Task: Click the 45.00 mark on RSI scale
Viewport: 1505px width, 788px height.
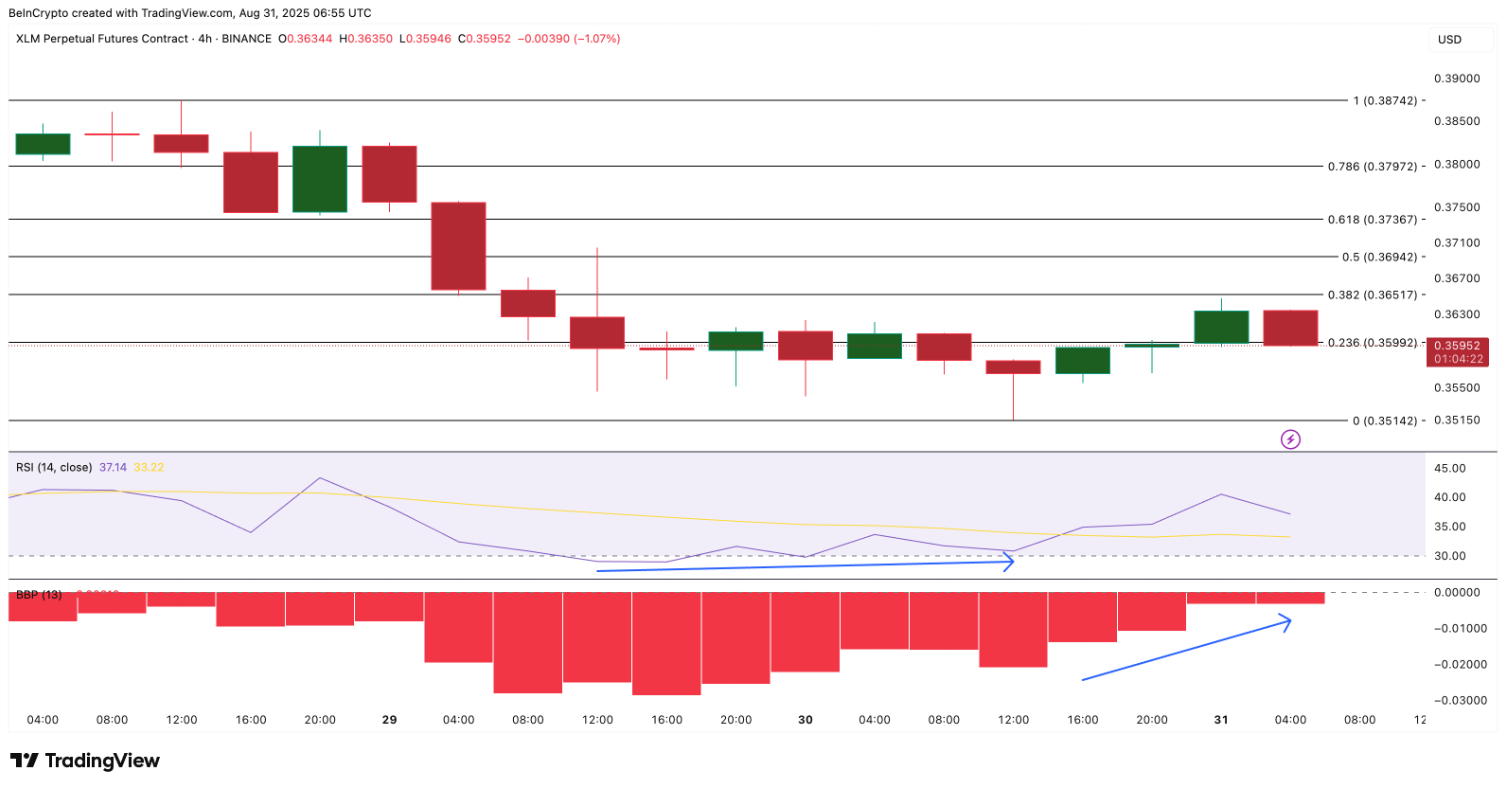Action: [x=1451, y=467]
